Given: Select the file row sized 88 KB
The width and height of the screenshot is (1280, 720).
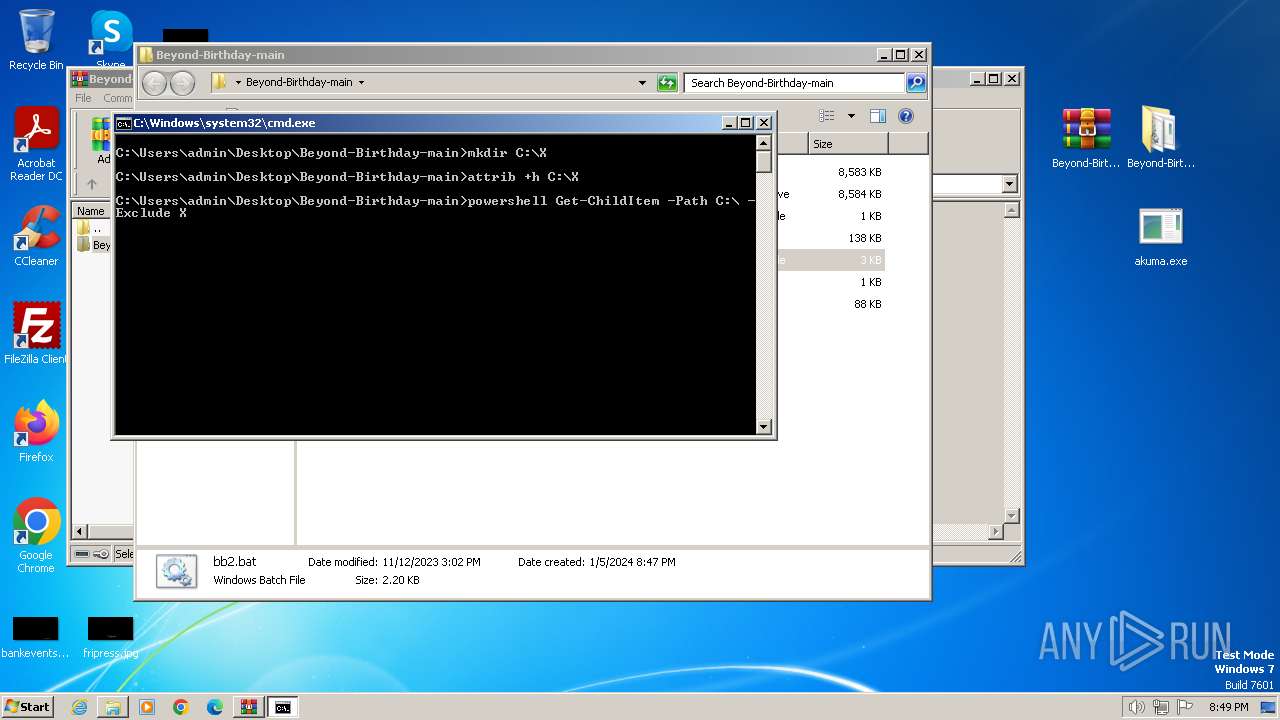Looking at the screenshot, I should tap(832, 304).
